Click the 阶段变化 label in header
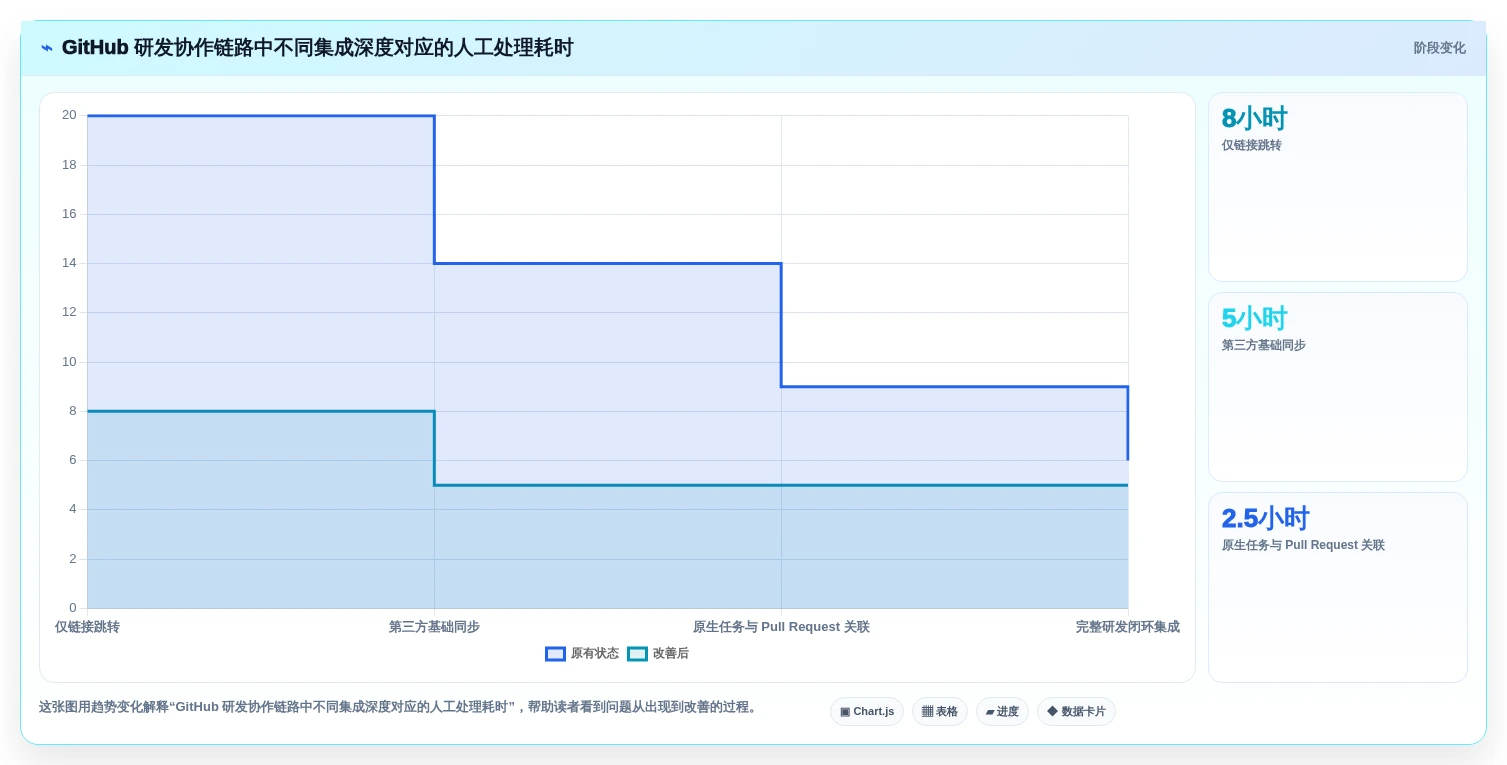The height and width of the screenshot is (765, 1507). click(x=1439, y=48)
